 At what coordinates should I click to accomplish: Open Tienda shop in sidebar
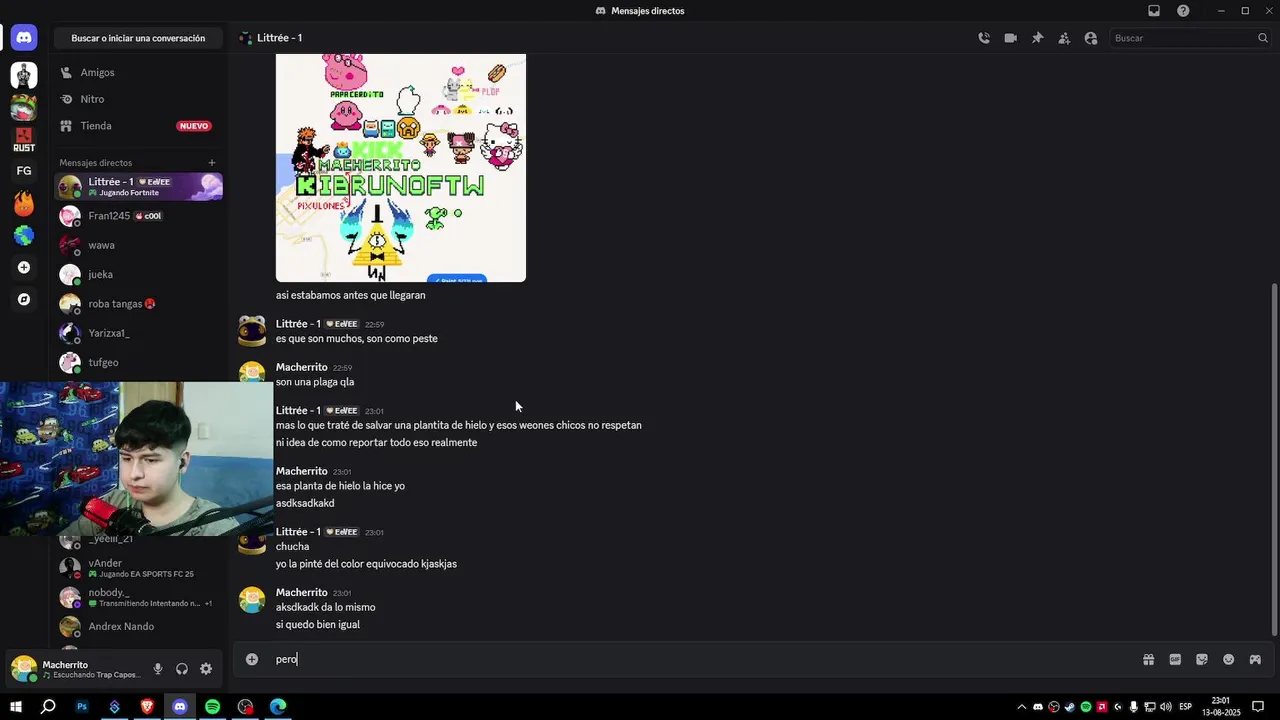click(139, 126)
